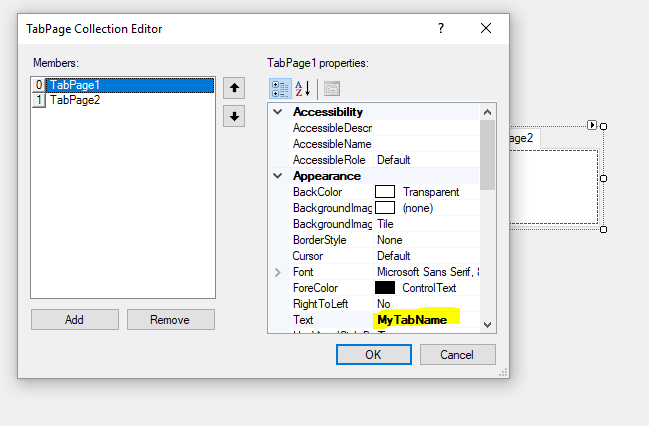
Task: Select TabPage1 in Members list
Action: coord(130,85)
